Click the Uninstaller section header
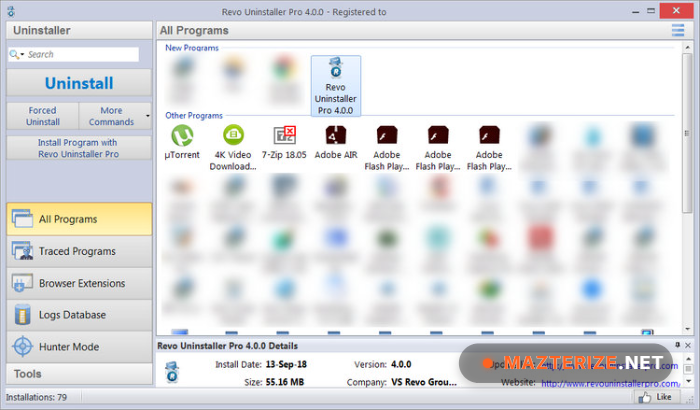 (x=79, y=30)
